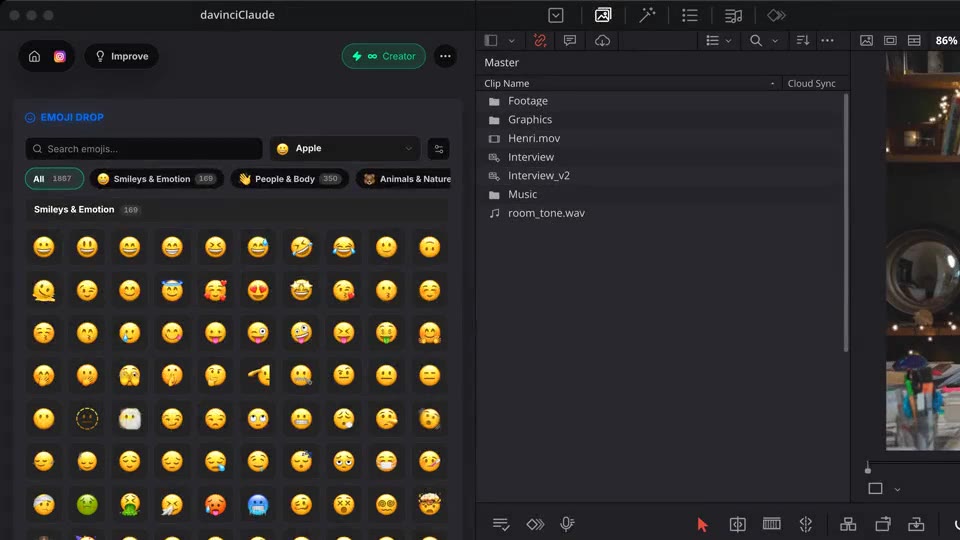The width and height of the screenshot is (960, 540).
Task: Pick the hot red face emoji
Action: tap(215, 504)
